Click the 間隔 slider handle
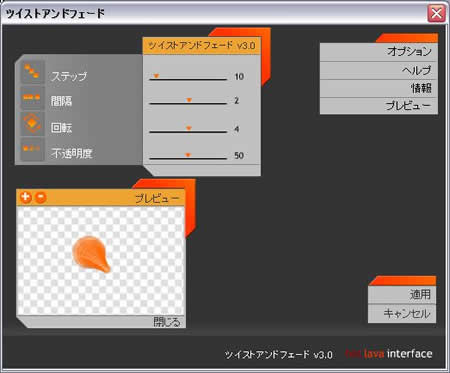Image resolution: width=450 pixels, height=373 pixels. coord(189,100)
